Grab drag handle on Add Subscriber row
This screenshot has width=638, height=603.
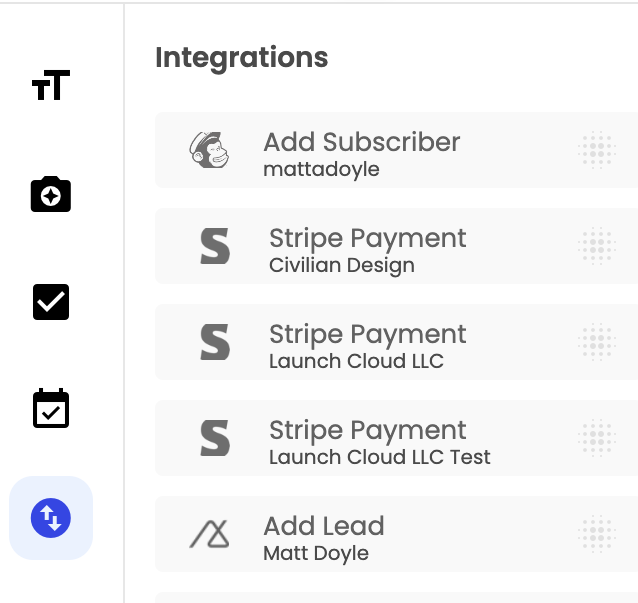pyautogui.click(x=597, y=150)
